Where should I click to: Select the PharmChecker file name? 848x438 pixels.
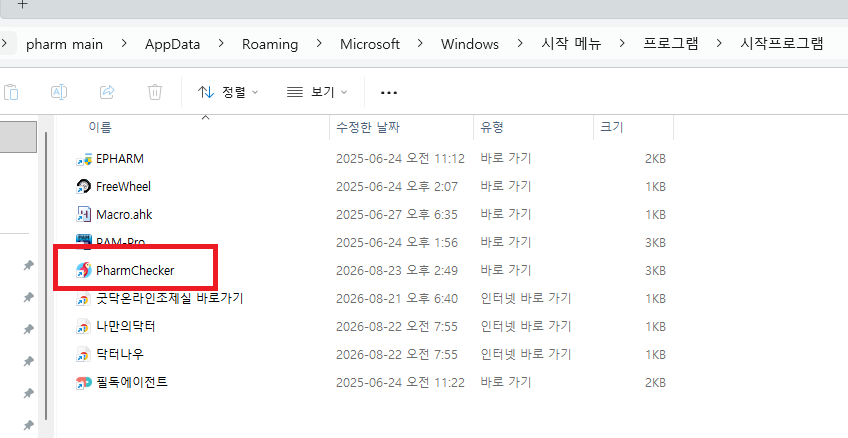click(135, 270)
